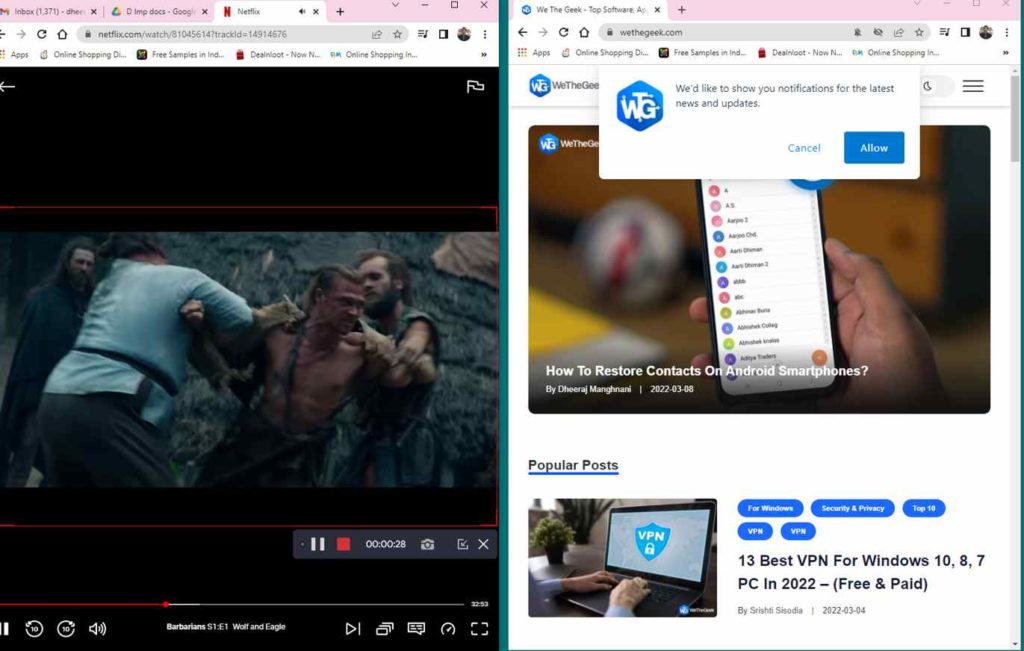Click the VPN laptop article thumbnail

622,558
